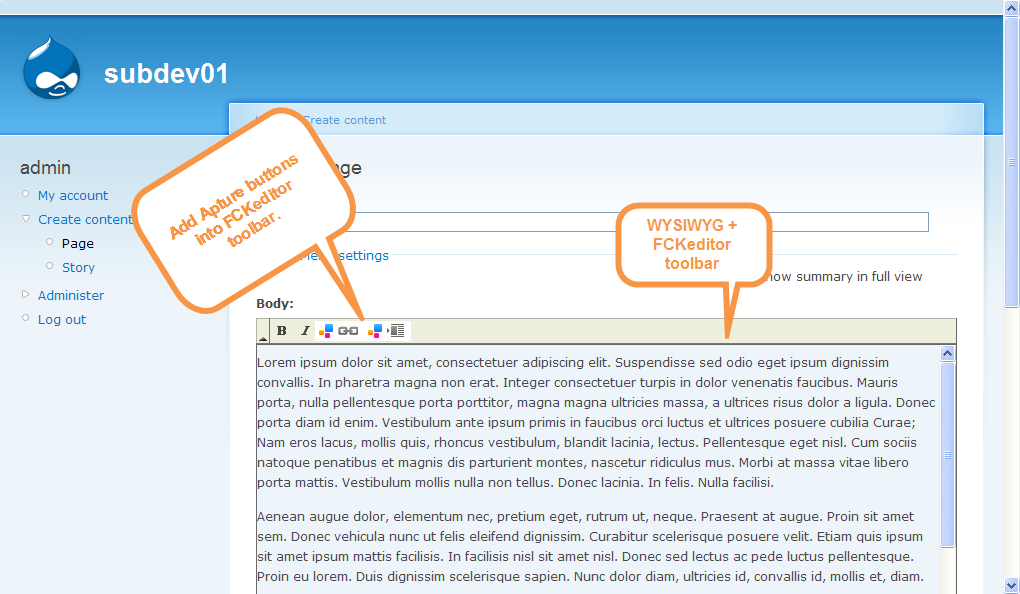The width and height of the screenshot is (1020, 594).
Task: Open the small arrow next to the block icon
Action: click(x=388, y=330)
